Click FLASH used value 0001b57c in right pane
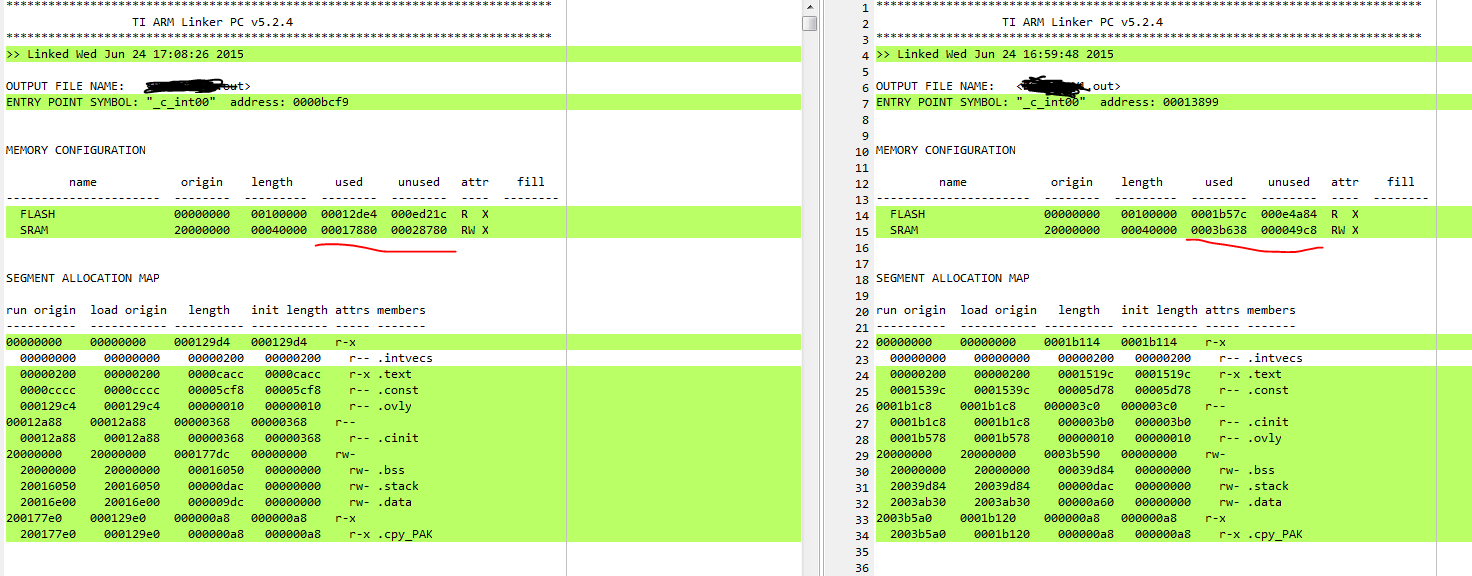1472x576 pixels. 1219,214
